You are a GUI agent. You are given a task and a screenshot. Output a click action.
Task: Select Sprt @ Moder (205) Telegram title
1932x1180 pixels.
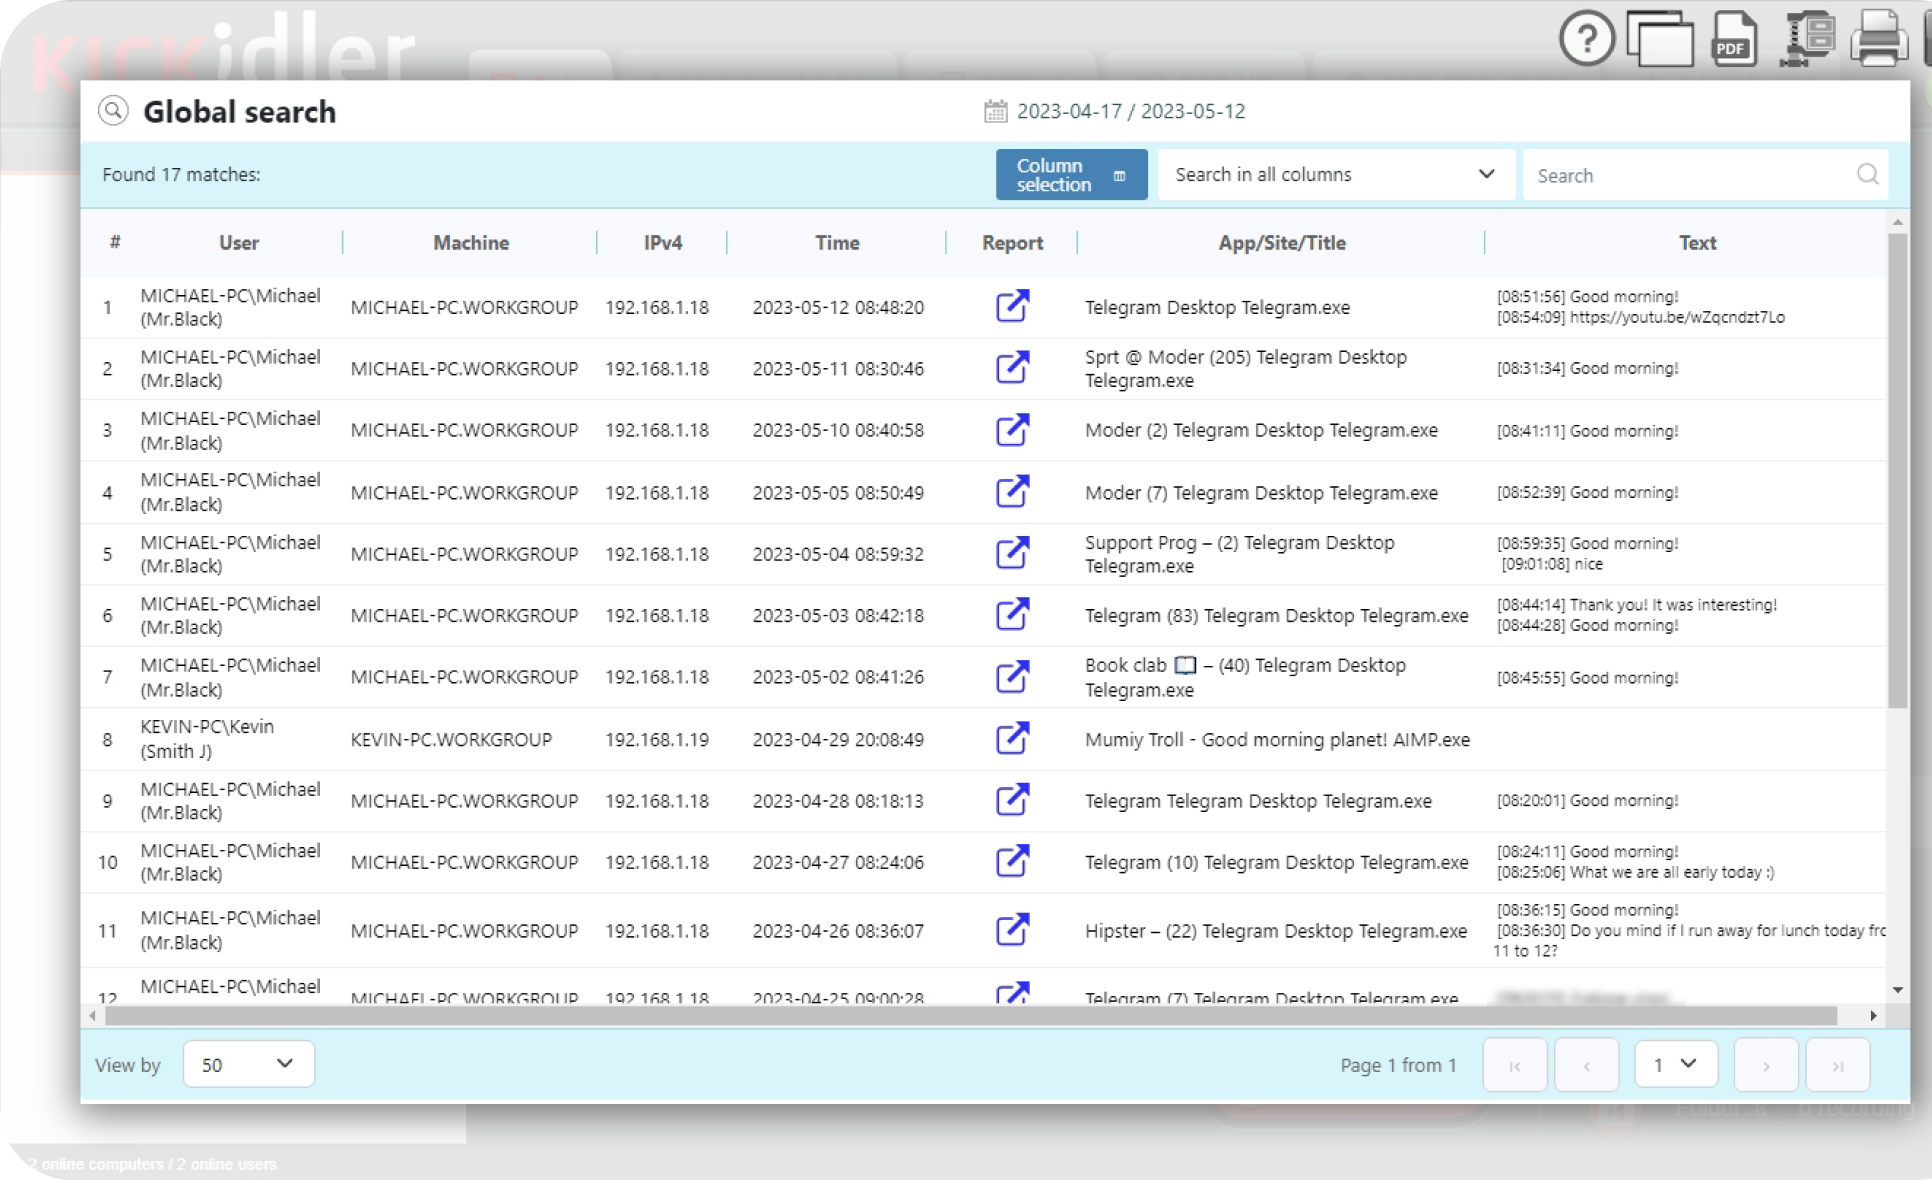[1246, 368]
